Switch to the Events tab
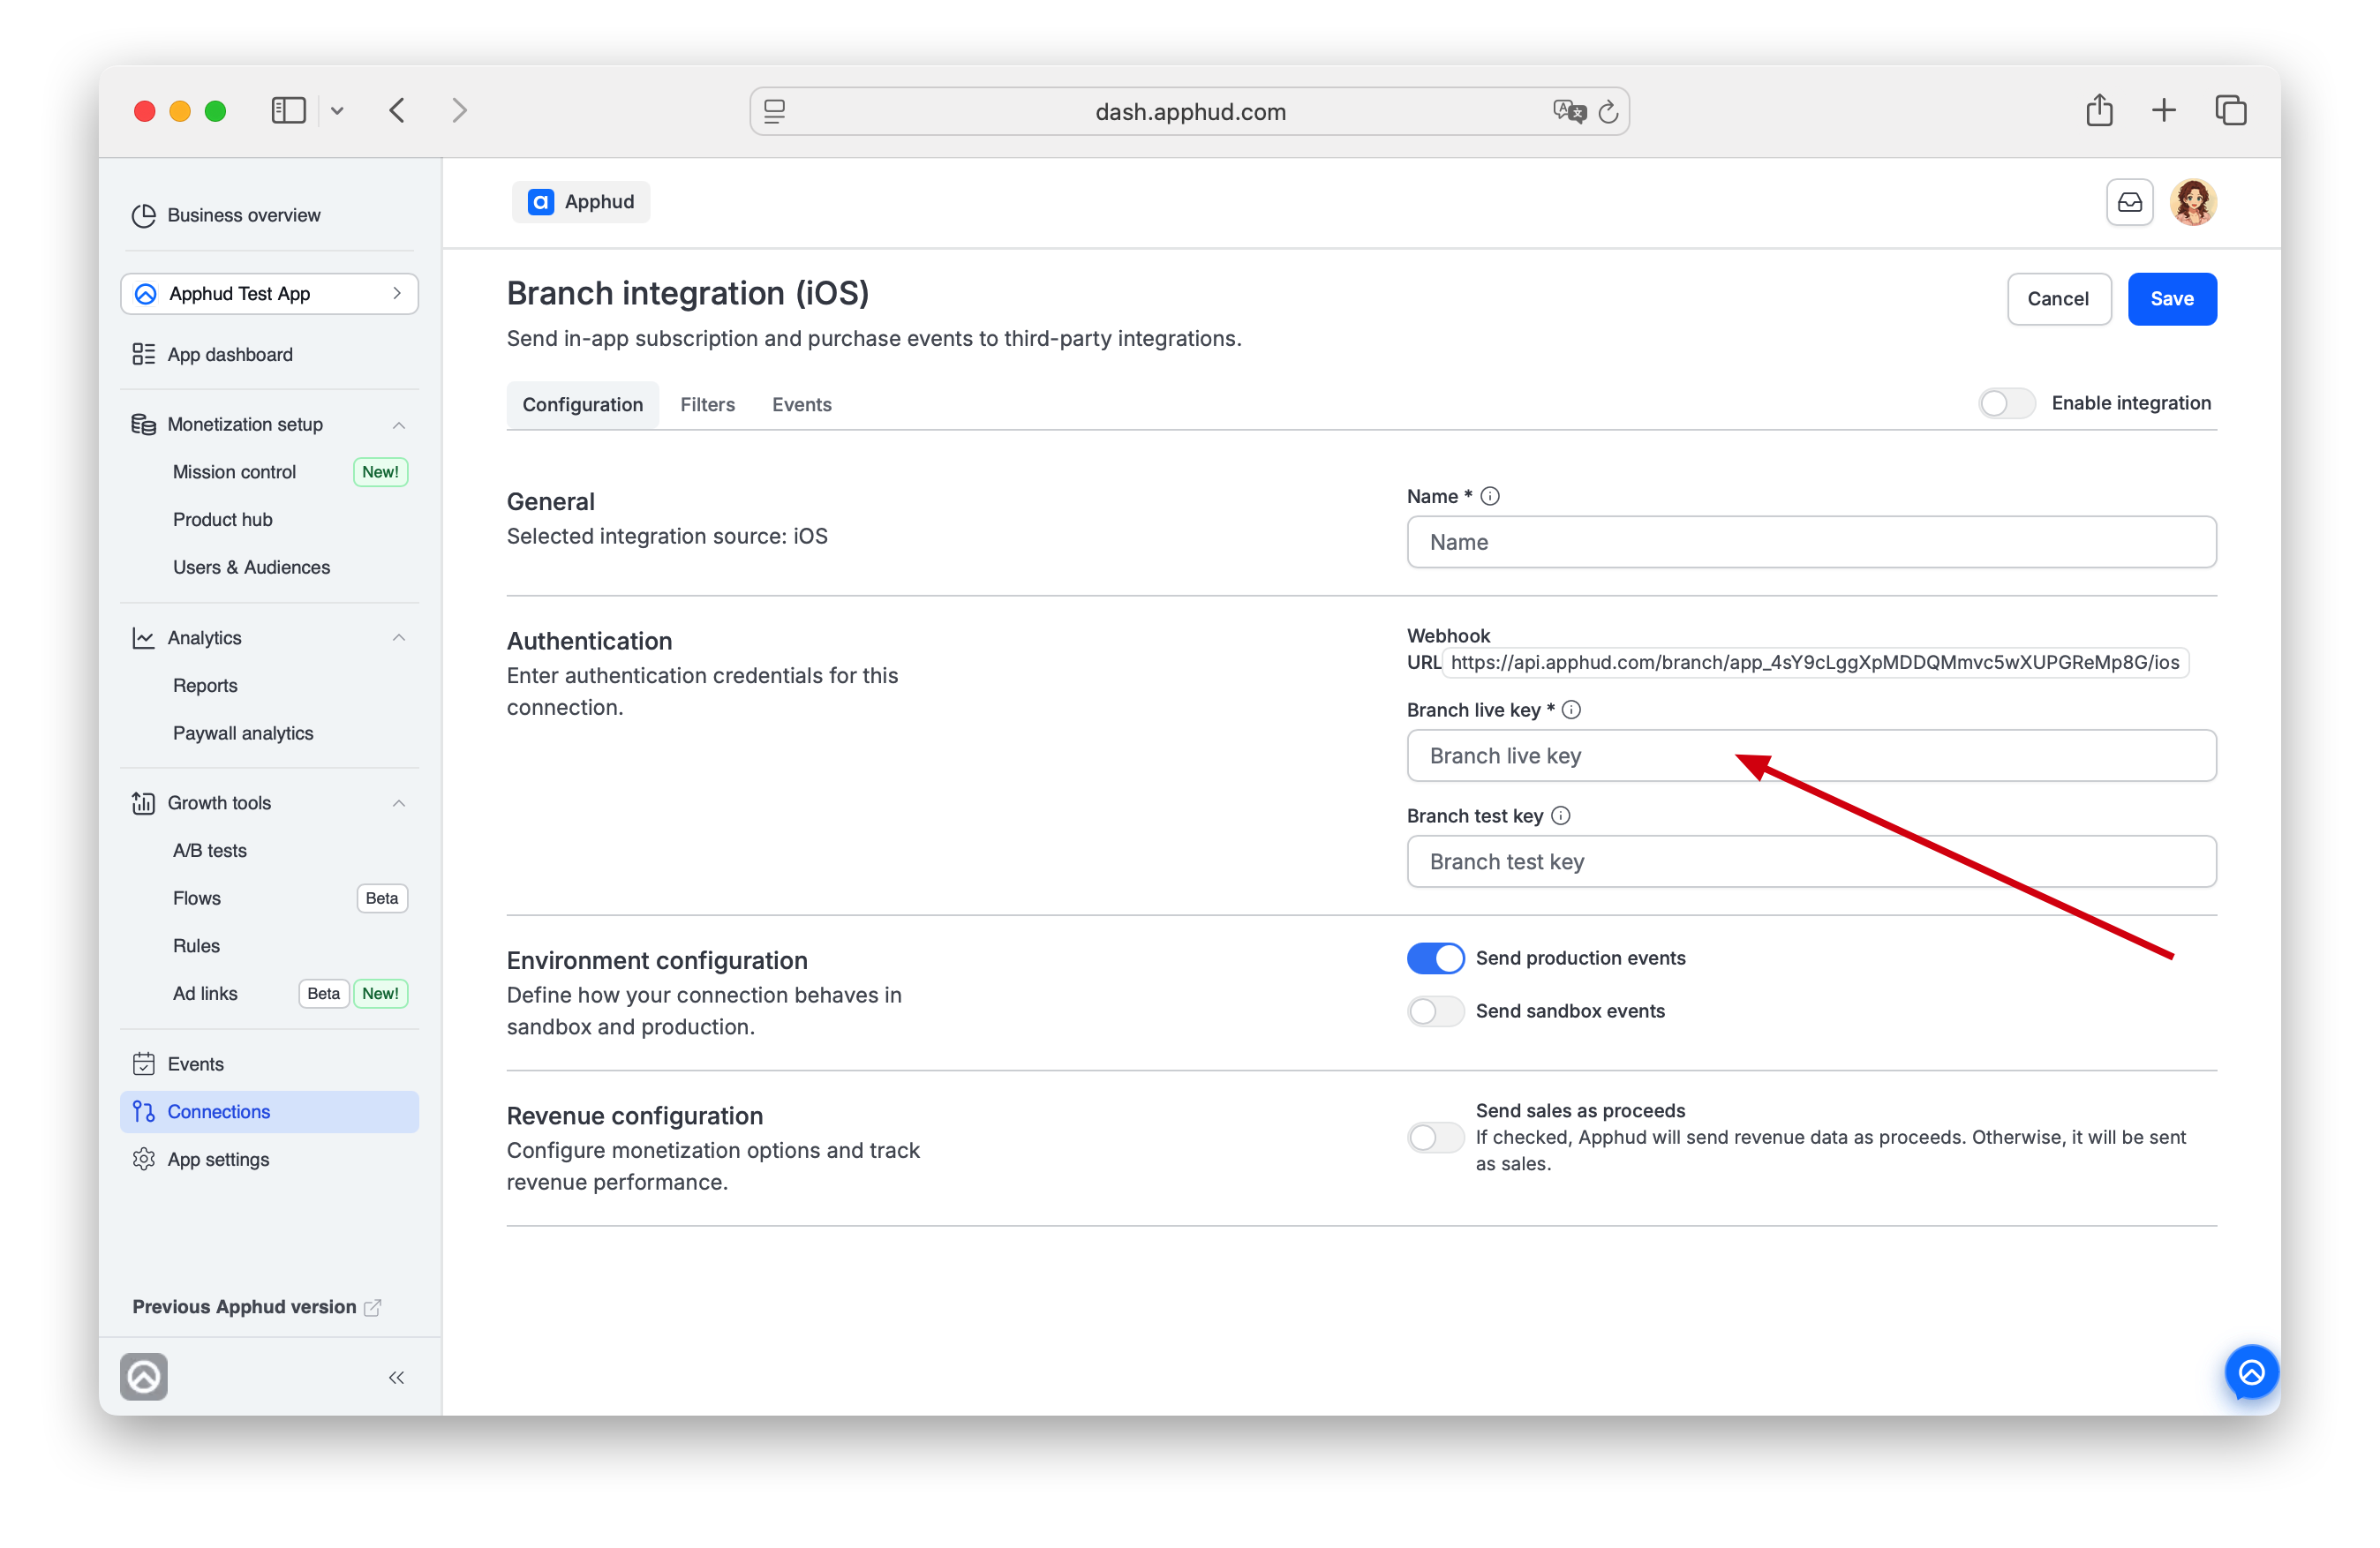2380x1548 pixels. click(x=801, y=404)
